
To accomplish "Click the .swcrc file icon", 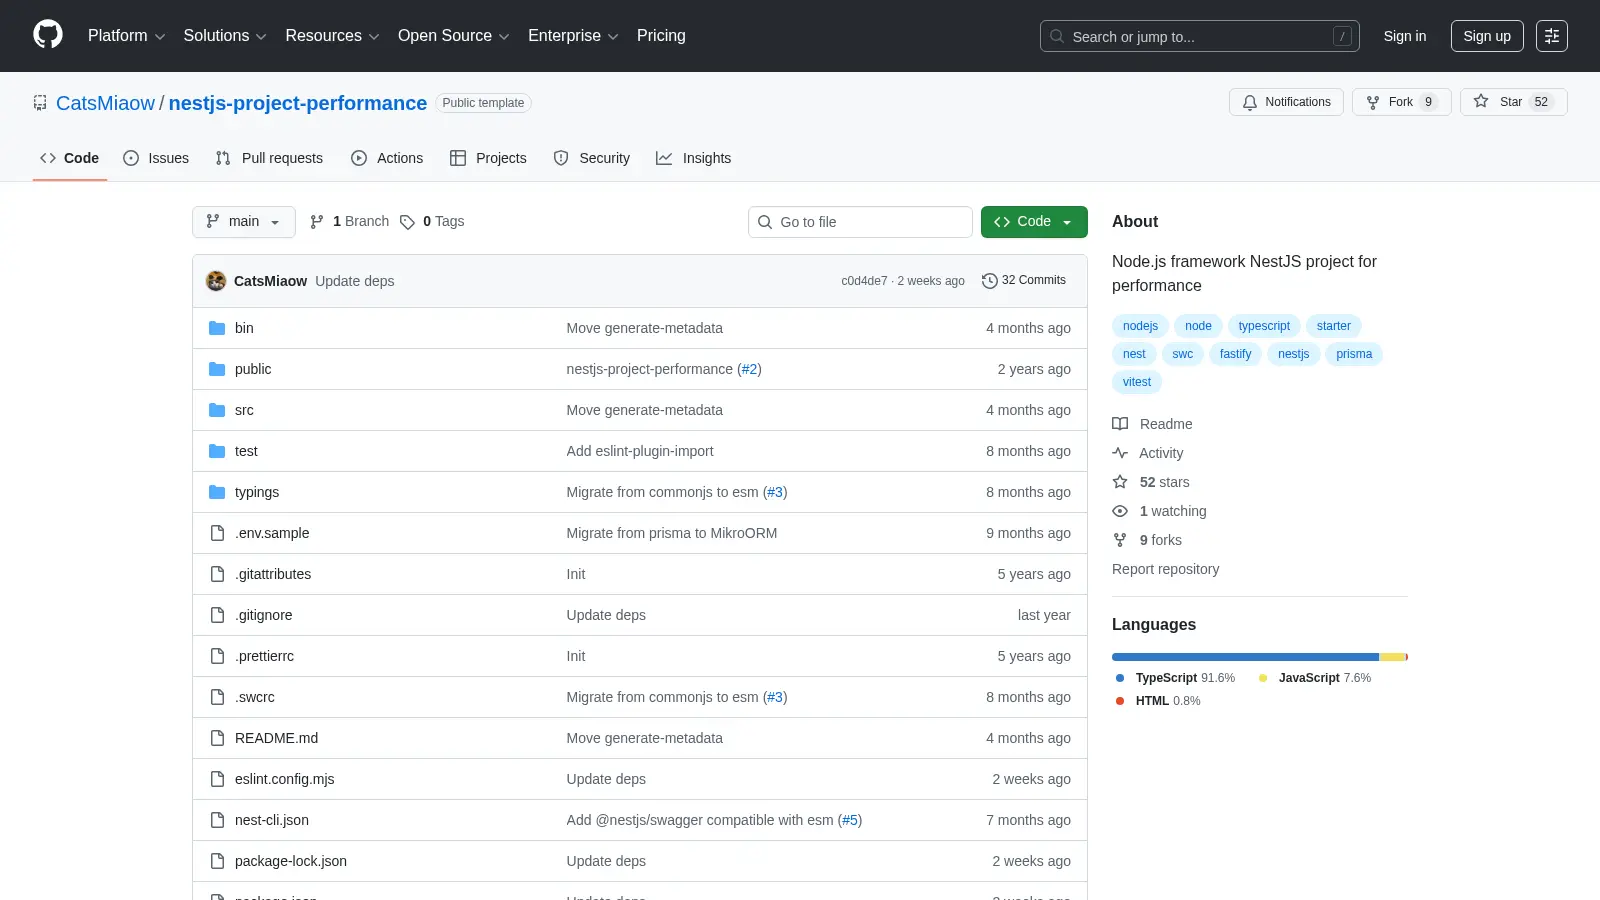I will [217, 697].
